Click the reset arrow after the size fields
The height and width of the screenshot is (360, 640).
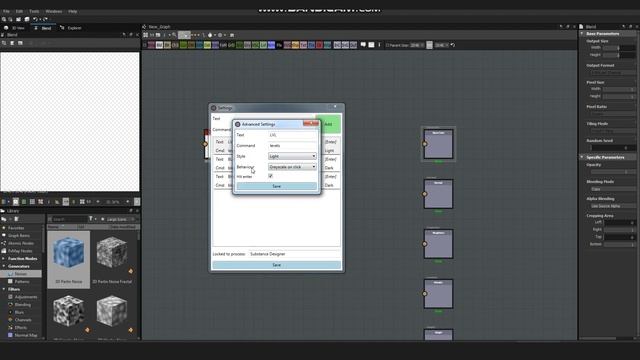(452, 45)
